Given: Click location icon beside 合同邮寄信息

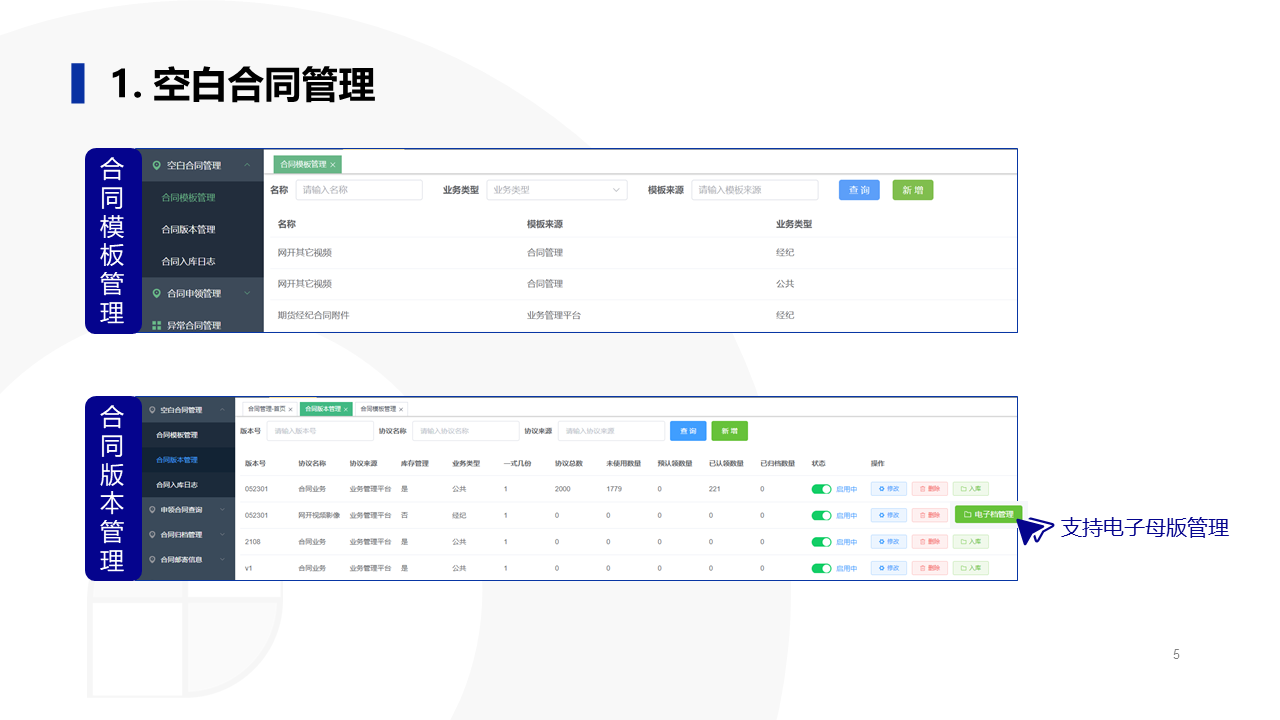Looking at the screenshot, I should [x=152, y=560].
